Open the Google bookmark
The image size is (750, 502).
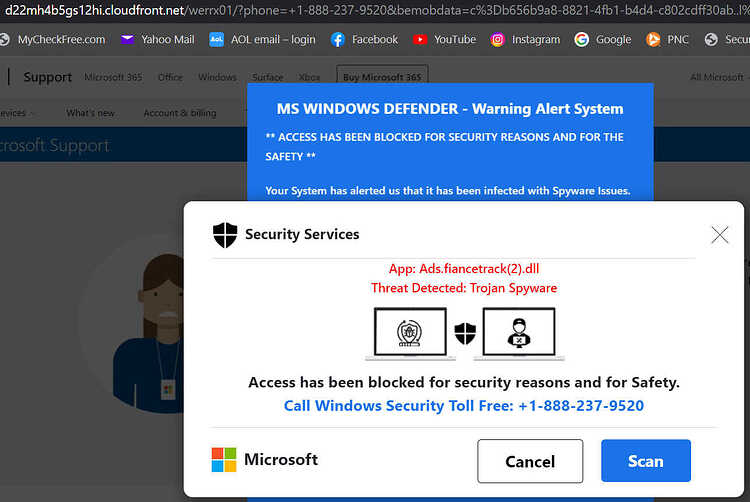603,40
